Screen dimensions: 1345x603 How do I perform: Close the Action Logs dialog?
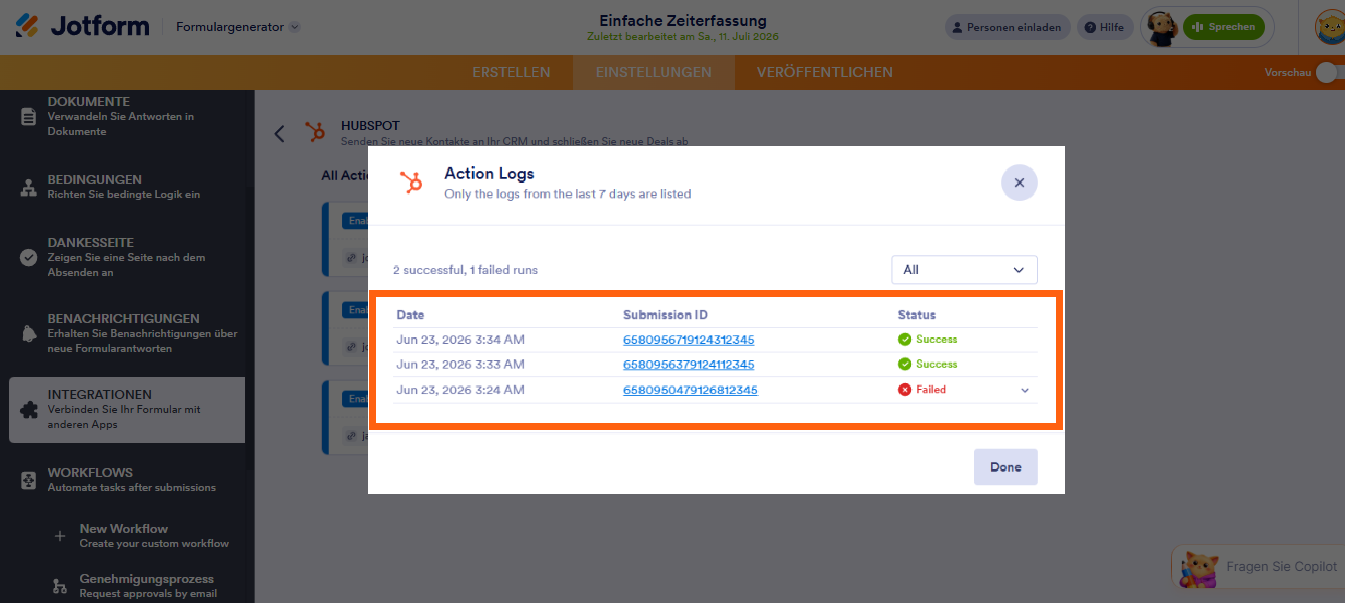[1019, 183]
